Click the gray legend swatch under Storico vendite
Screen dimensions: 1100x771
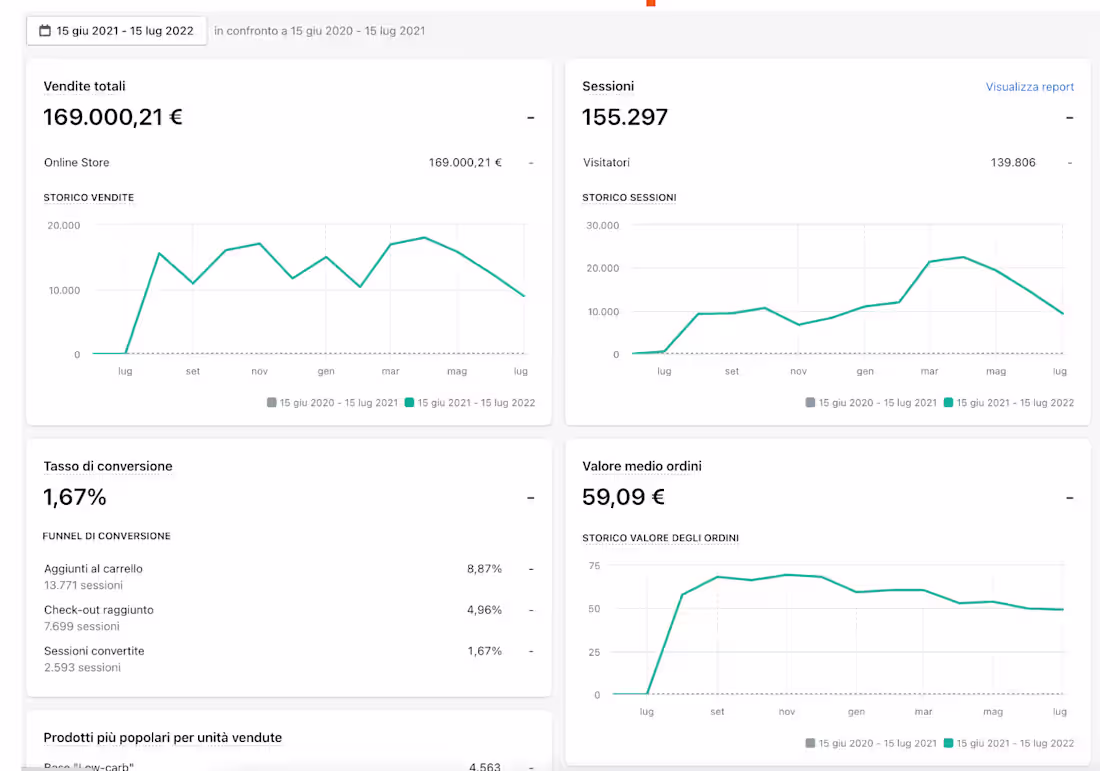(271, 403)
